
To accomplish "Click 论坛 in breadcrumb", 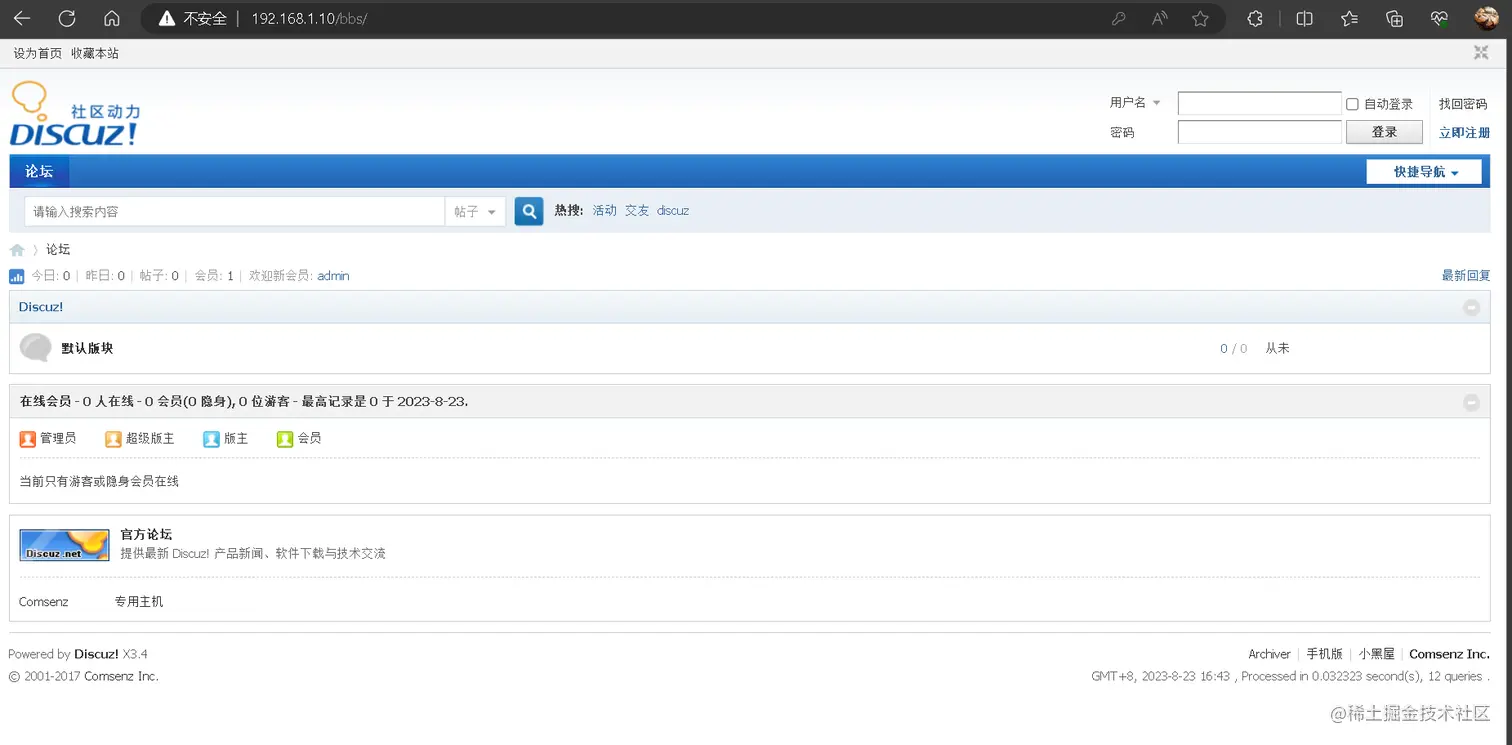I will tap(58, 250).
